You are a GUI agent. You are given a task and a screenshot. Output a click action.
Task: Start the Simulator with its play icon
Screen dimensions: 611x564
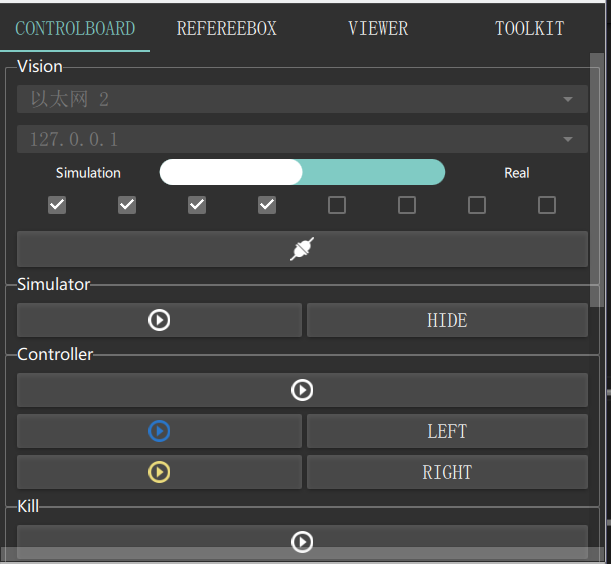click(x=159, y=320)
